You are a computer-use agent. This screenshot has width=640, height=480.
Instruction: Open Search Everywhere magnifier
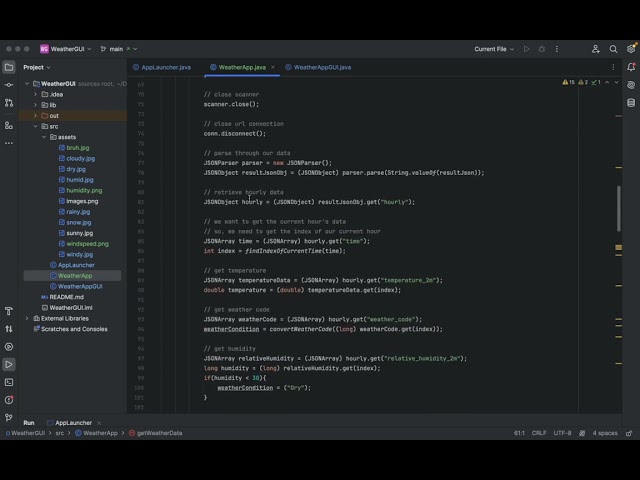(613, 49)
